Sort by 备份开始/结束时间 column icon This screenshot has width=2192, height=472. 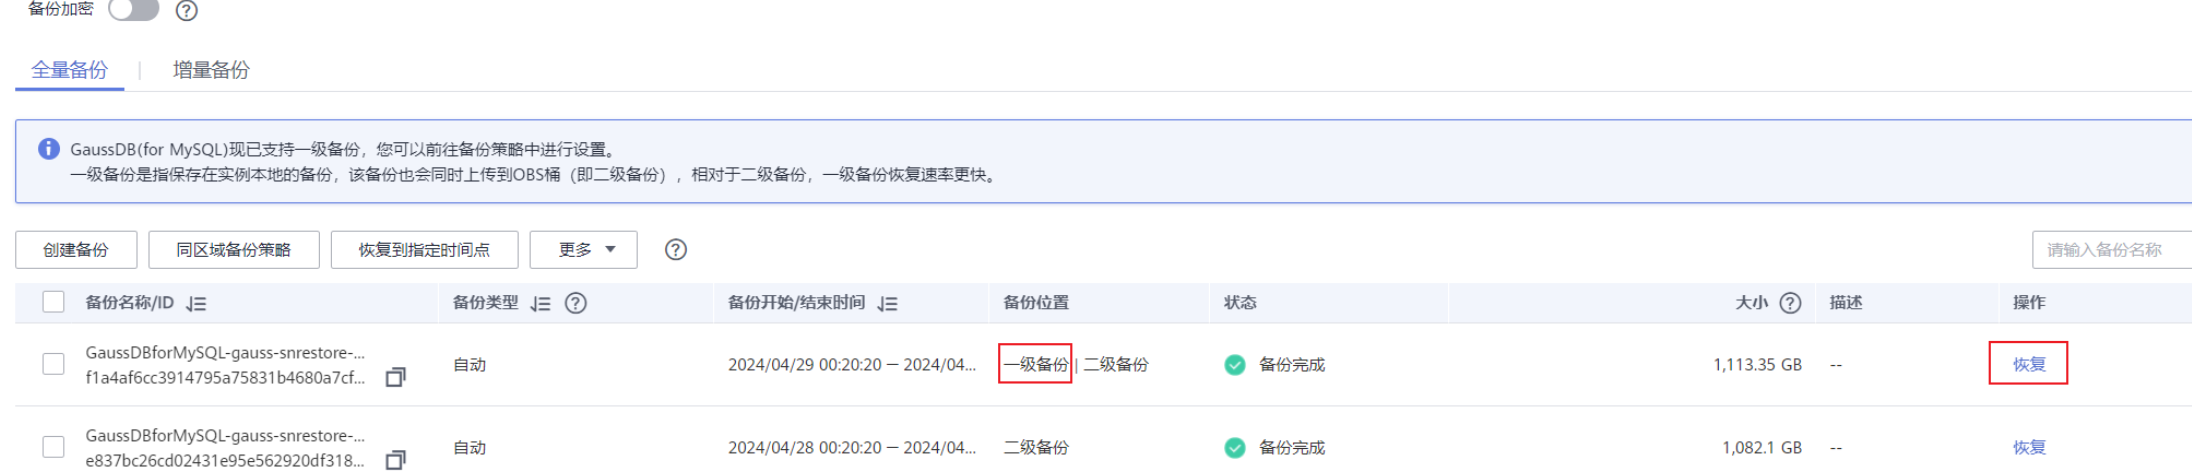coord(888,304)
